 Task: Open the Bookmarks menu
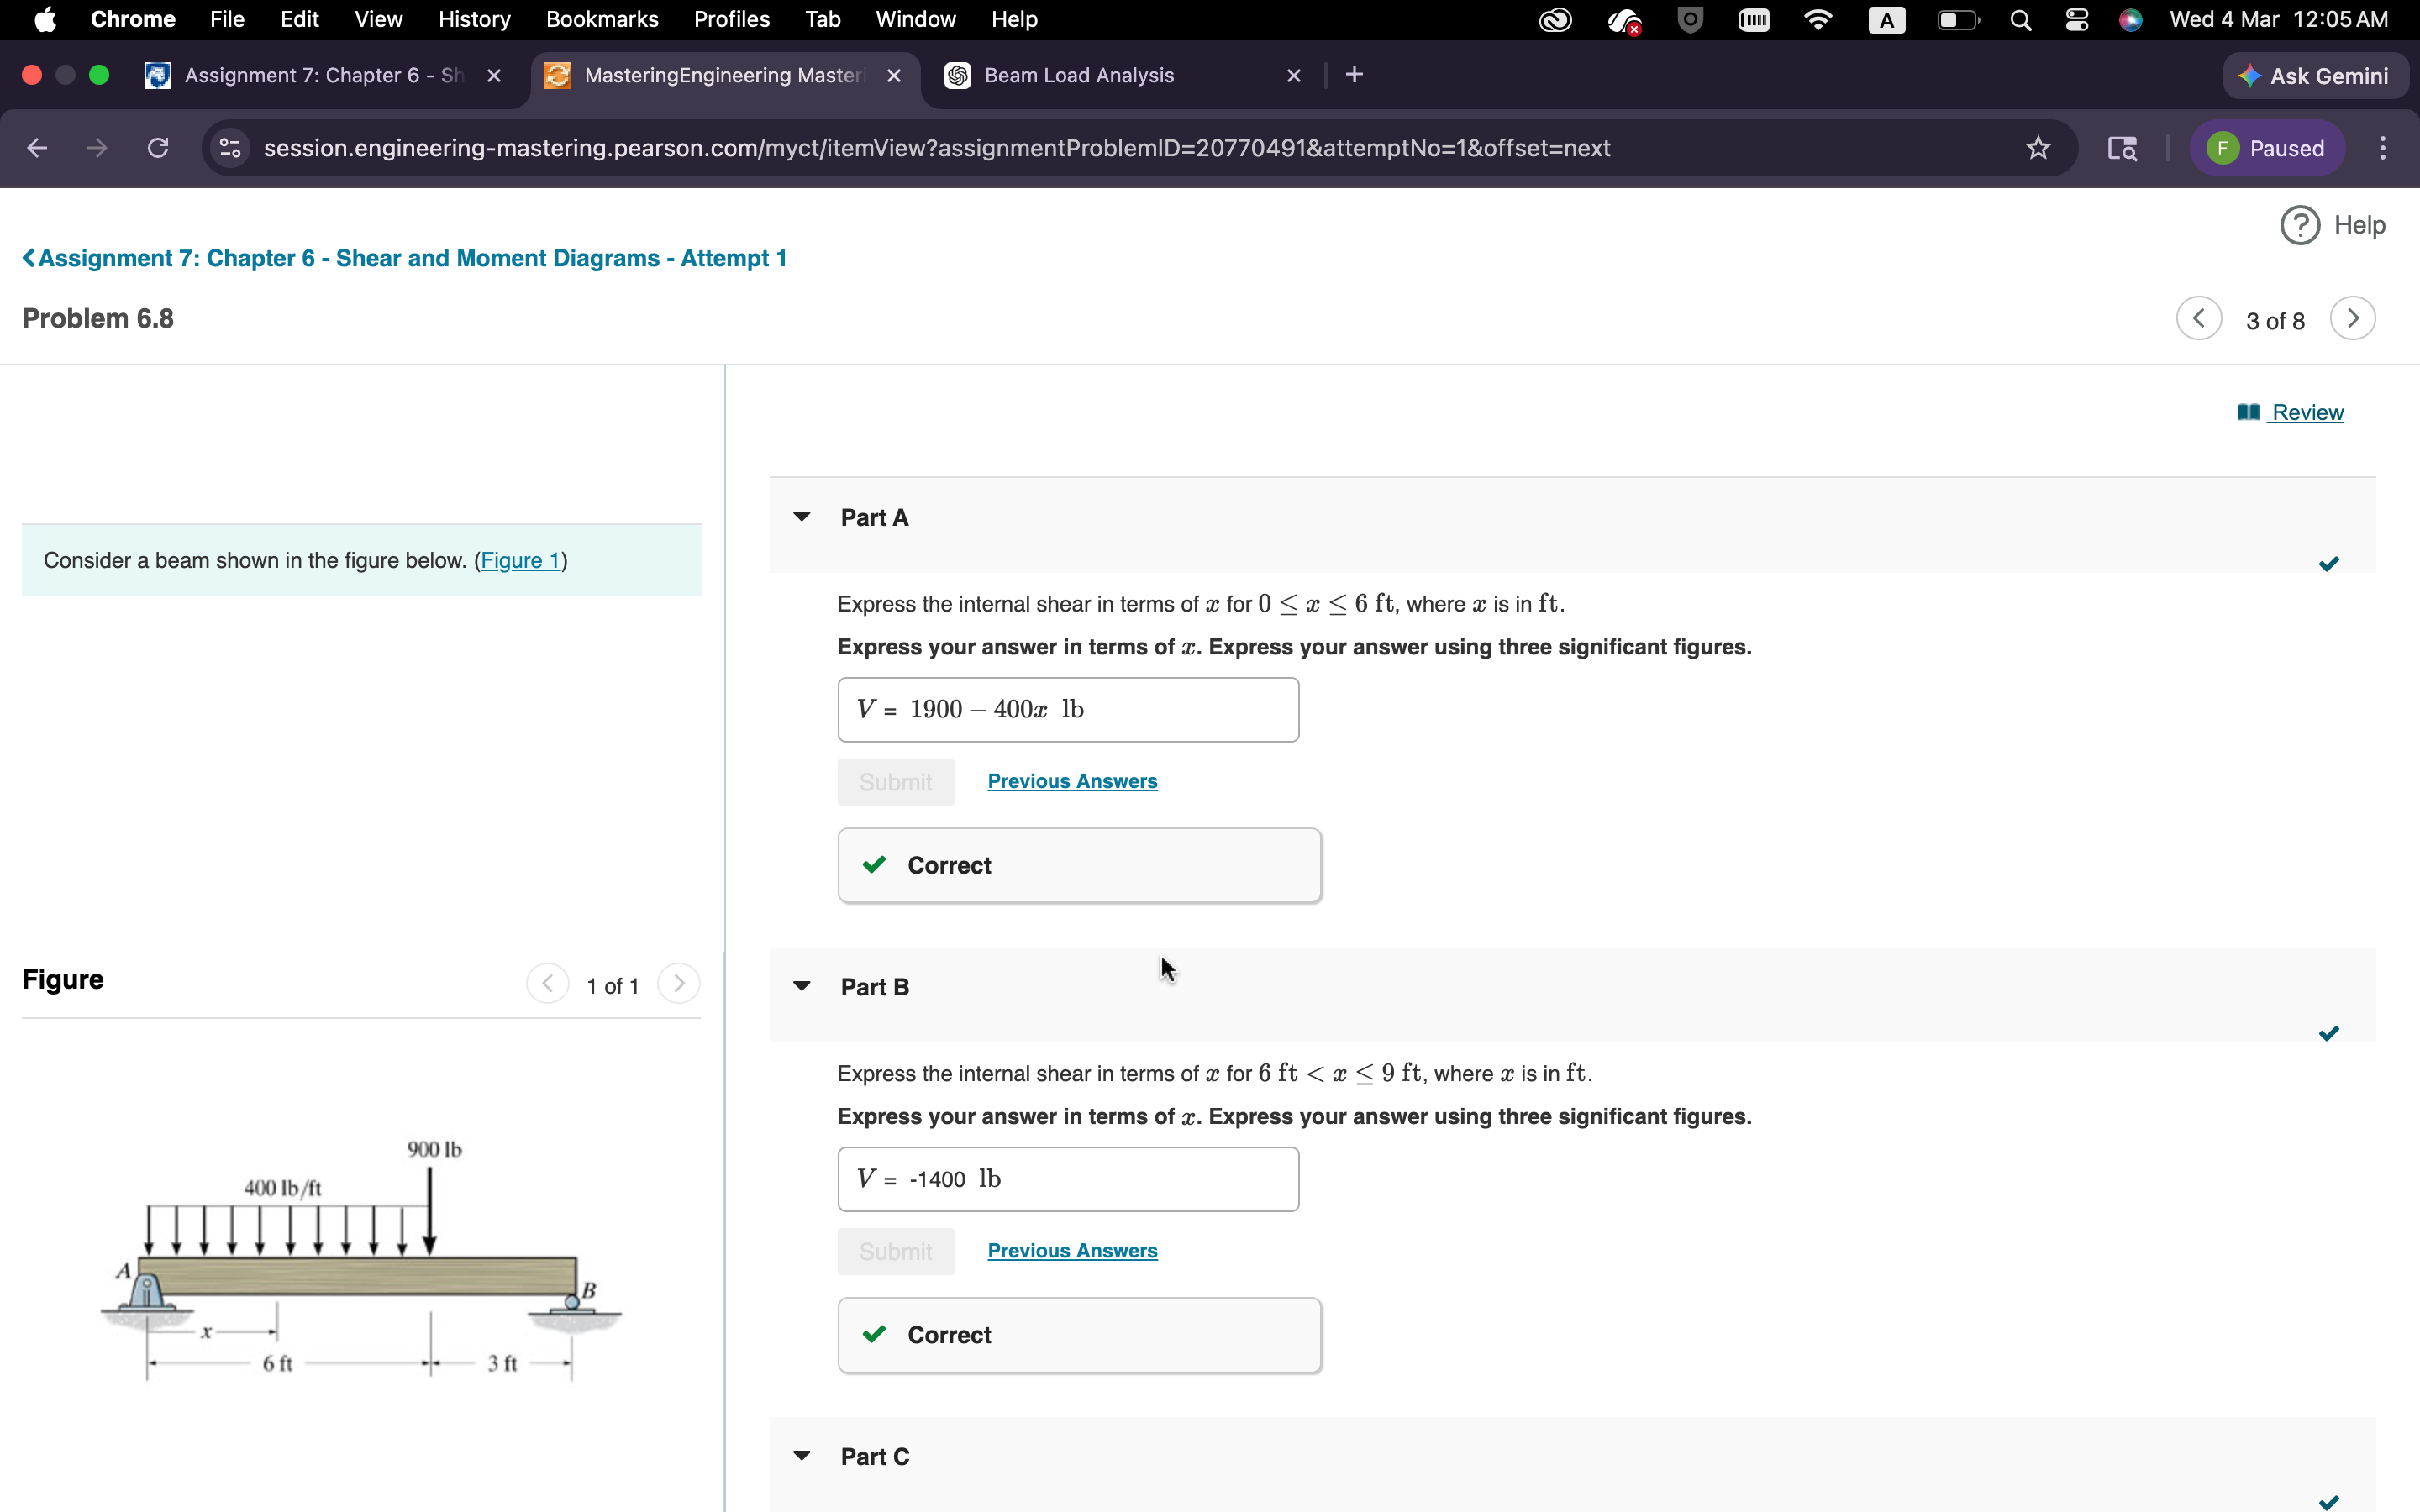point(602,20)
